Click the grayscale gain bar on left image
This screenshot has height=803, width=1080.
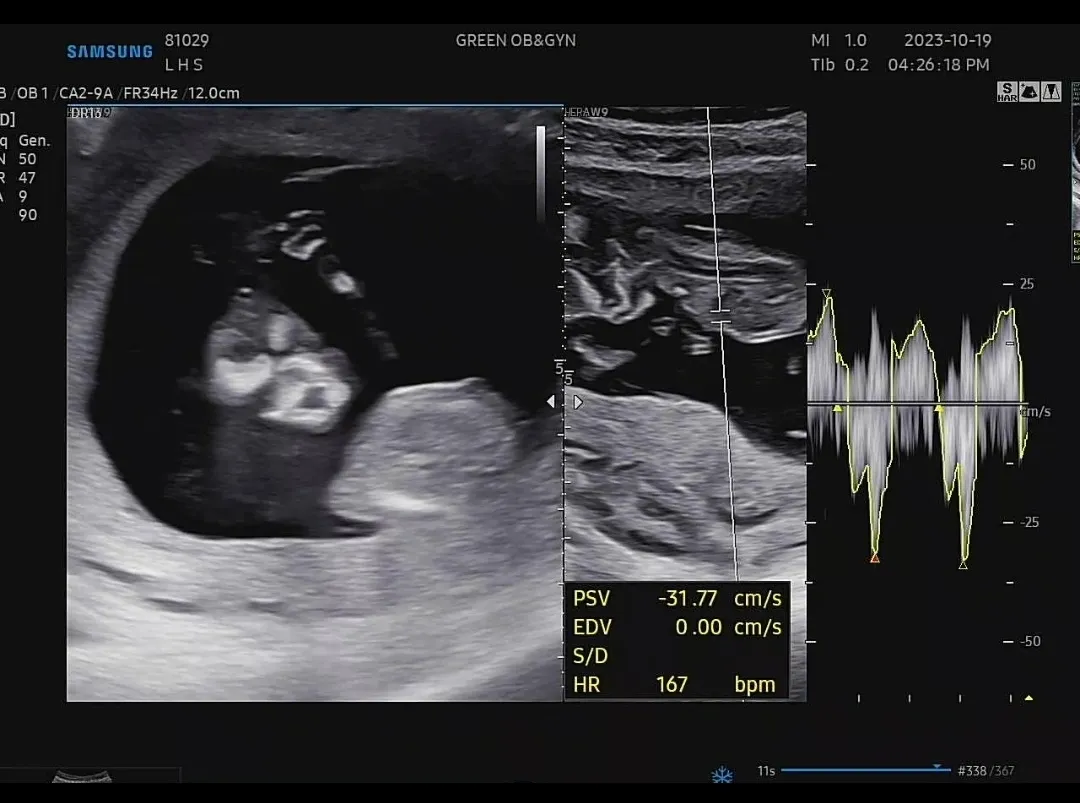point(541,172)
